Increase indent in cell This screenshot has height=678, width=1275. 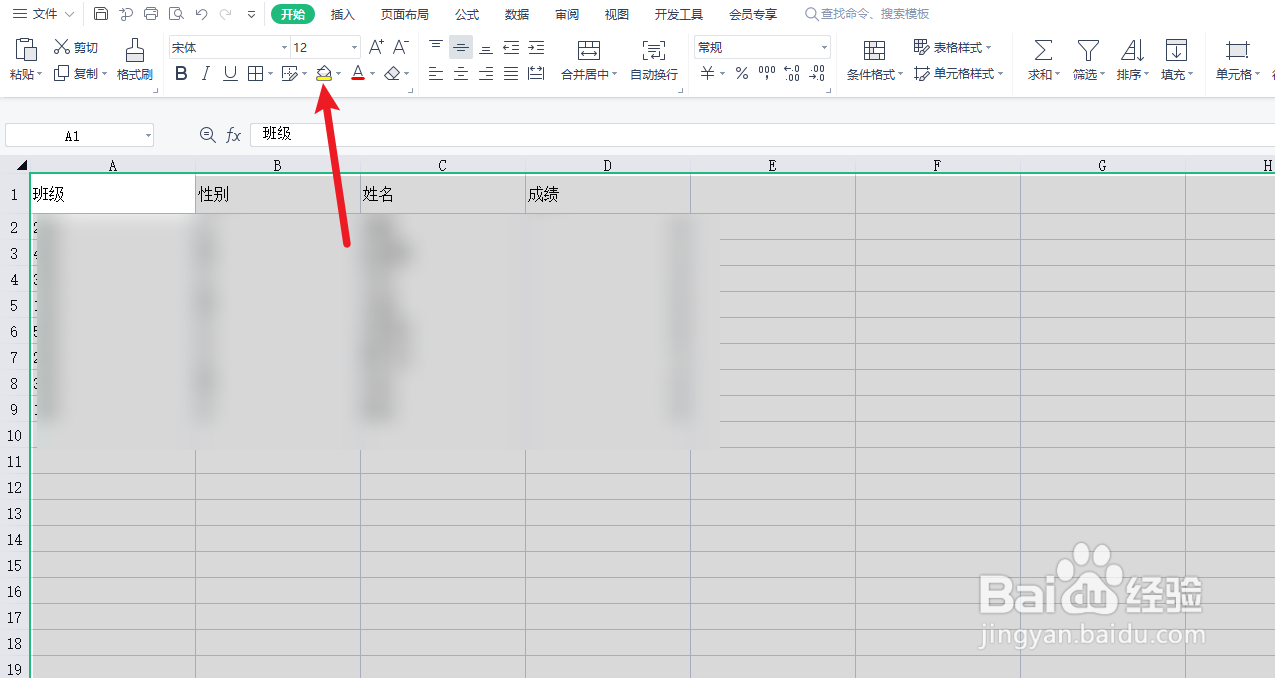point(536,47)
